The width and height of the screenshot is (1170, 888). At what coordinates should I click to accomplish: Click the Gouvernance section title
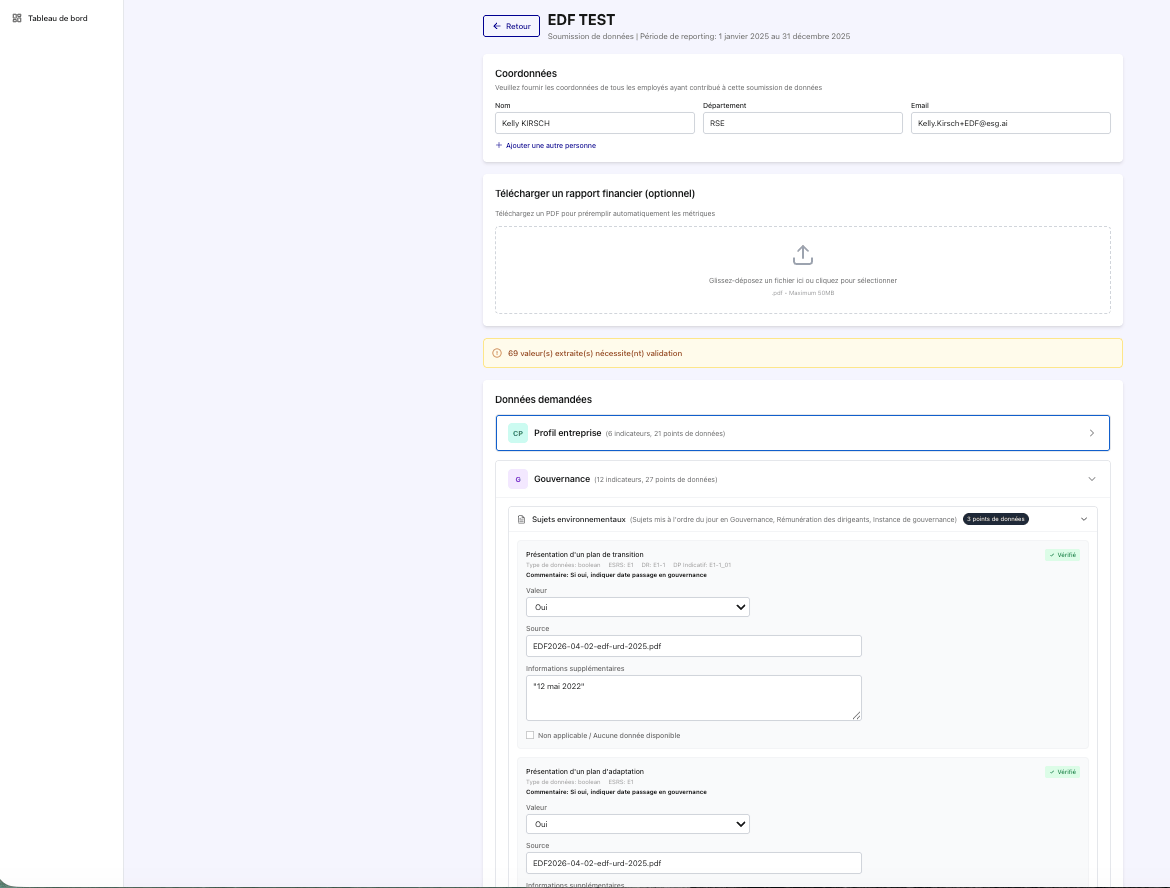click(x=562, y=479)
